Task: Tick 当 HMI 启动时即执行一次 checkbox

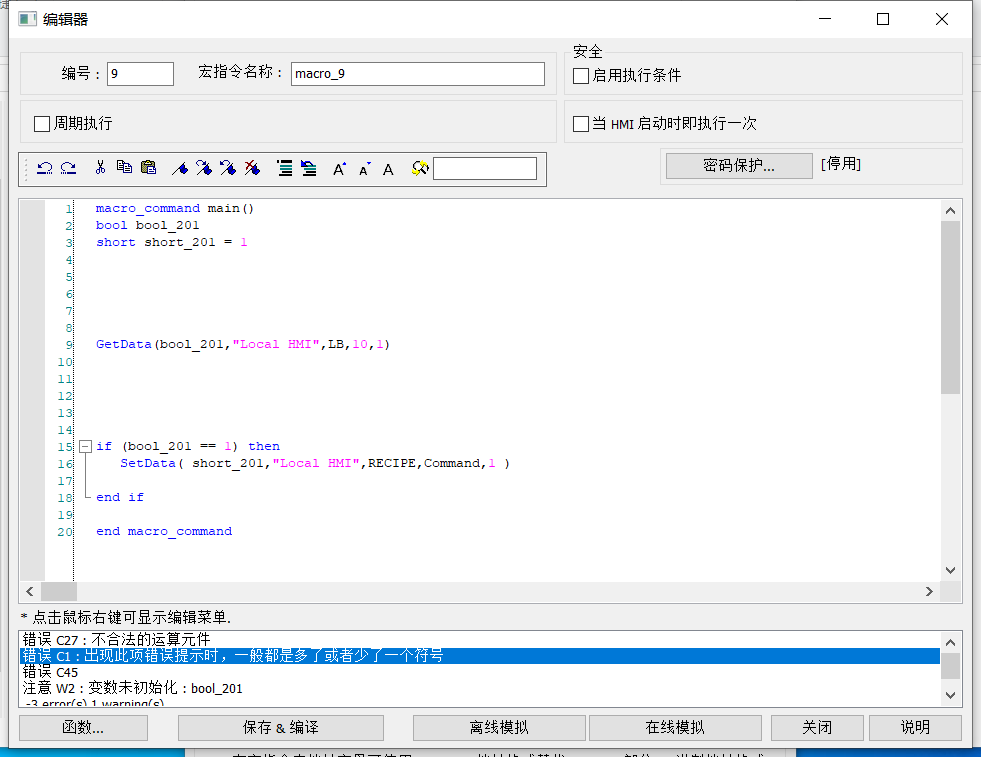Action: pos(581,124)
